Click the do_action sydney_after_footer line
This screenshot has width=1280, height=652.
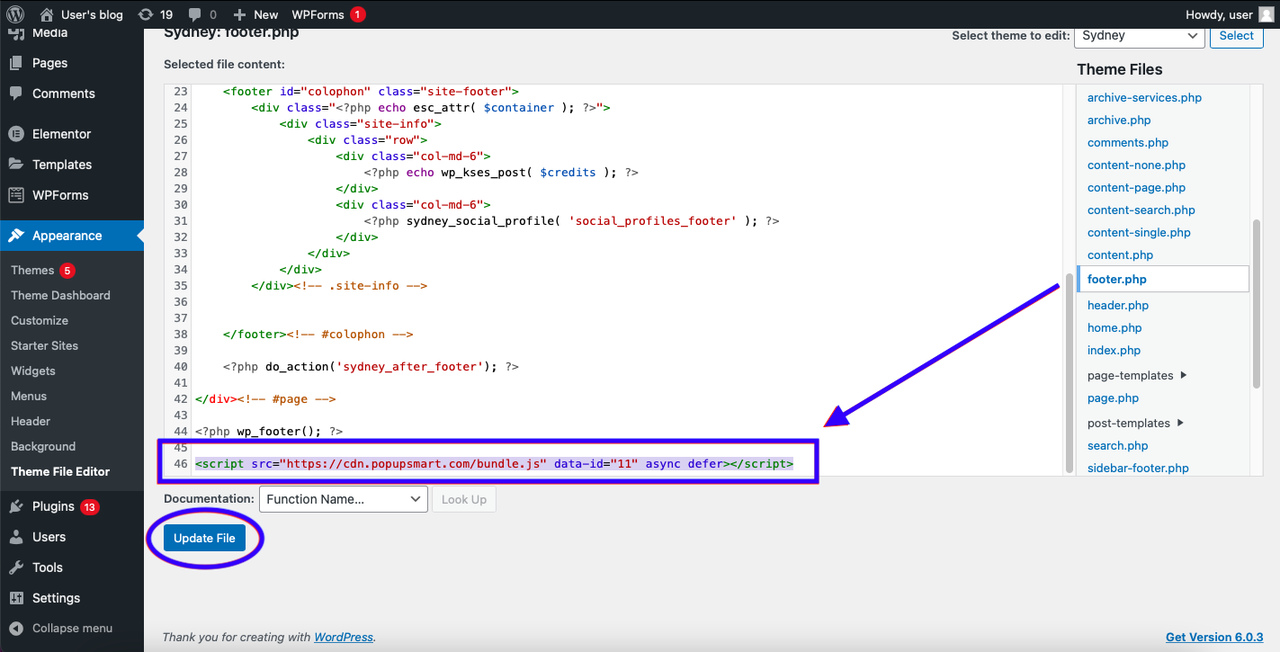371,366
